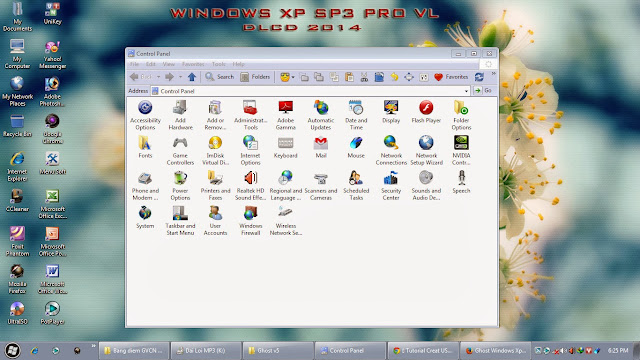Expand the toolbar overflow chevron
This screenshot has width=640, height=360.
493,74
